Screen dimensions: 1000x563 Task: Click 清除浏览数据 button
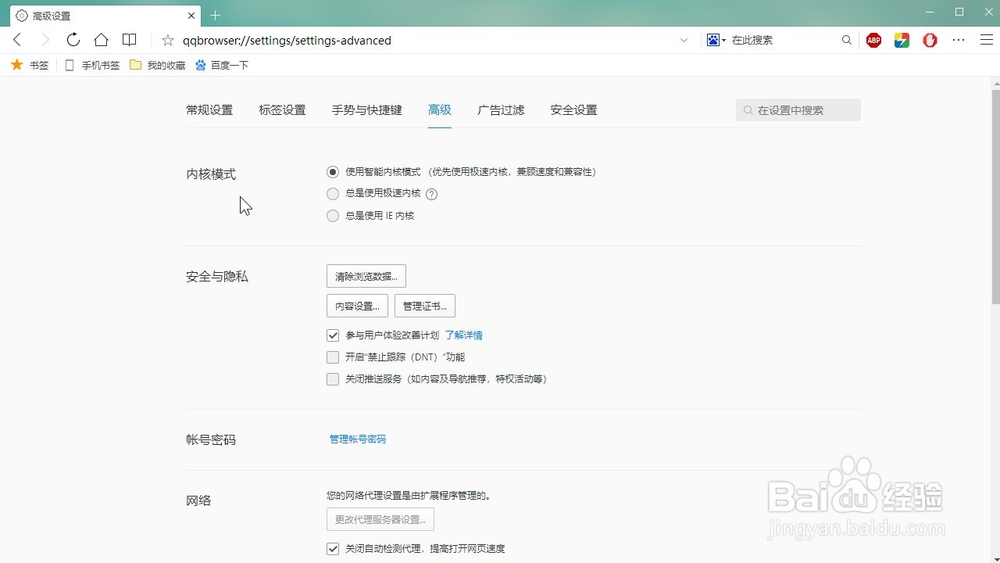pyautogui.click(x=366, y=276)
